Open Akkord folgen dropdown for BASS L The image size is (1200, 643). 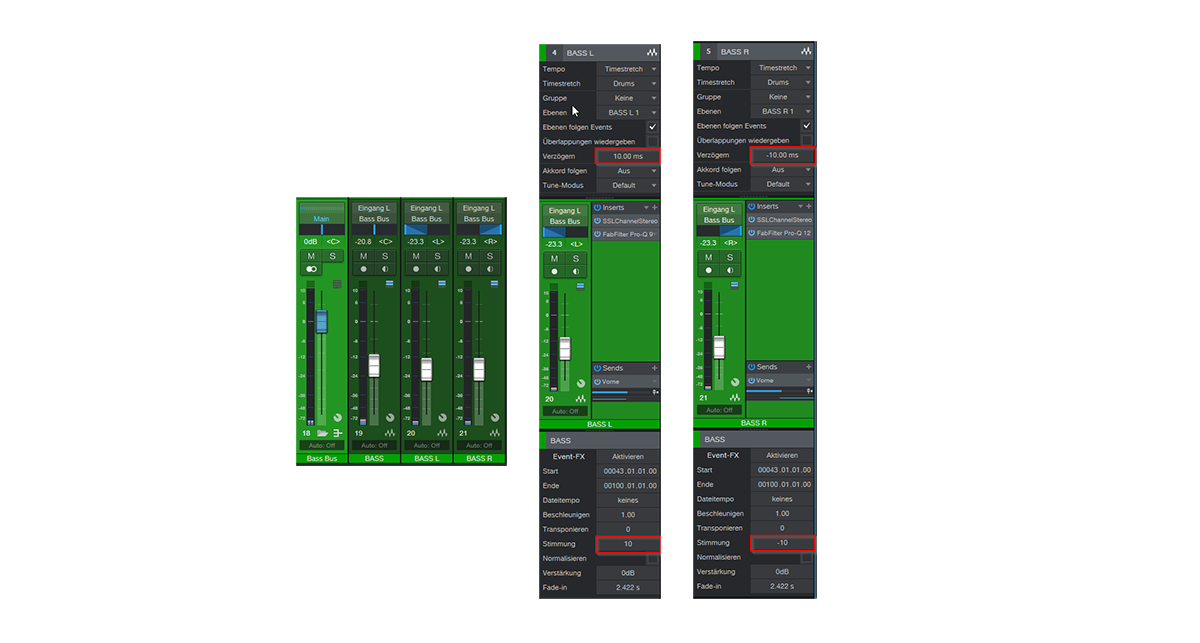pyautogui.click(x=628, y=171)
